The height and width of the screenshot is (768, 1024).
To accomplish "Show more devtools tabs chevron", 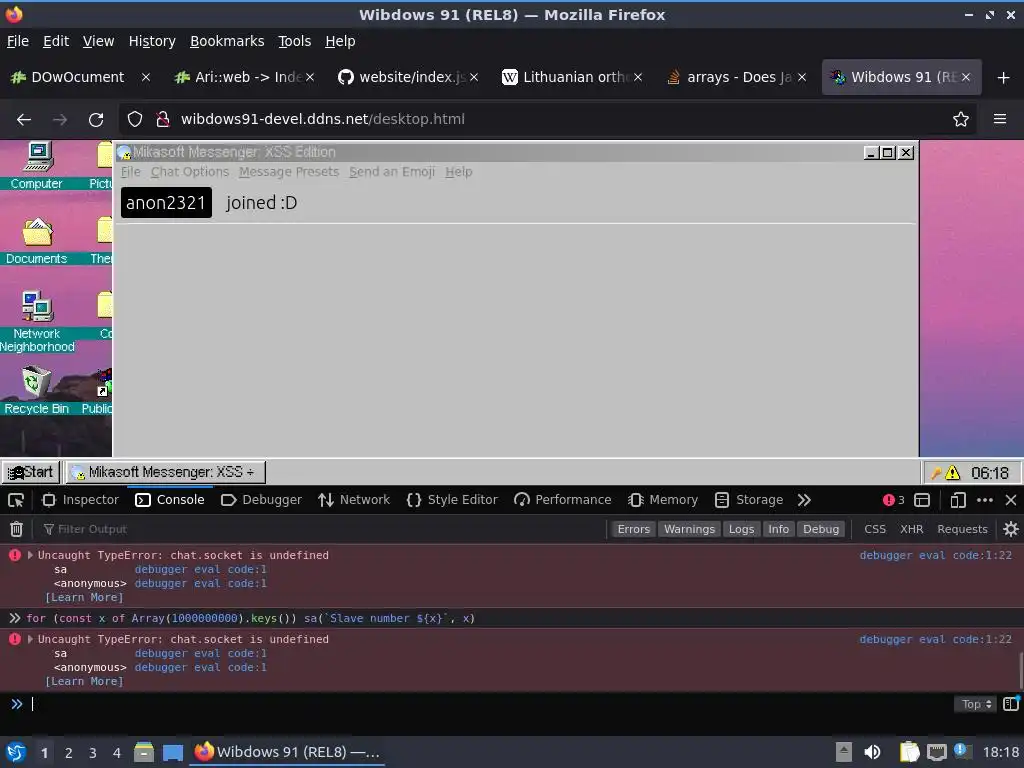I will [804, 500].
